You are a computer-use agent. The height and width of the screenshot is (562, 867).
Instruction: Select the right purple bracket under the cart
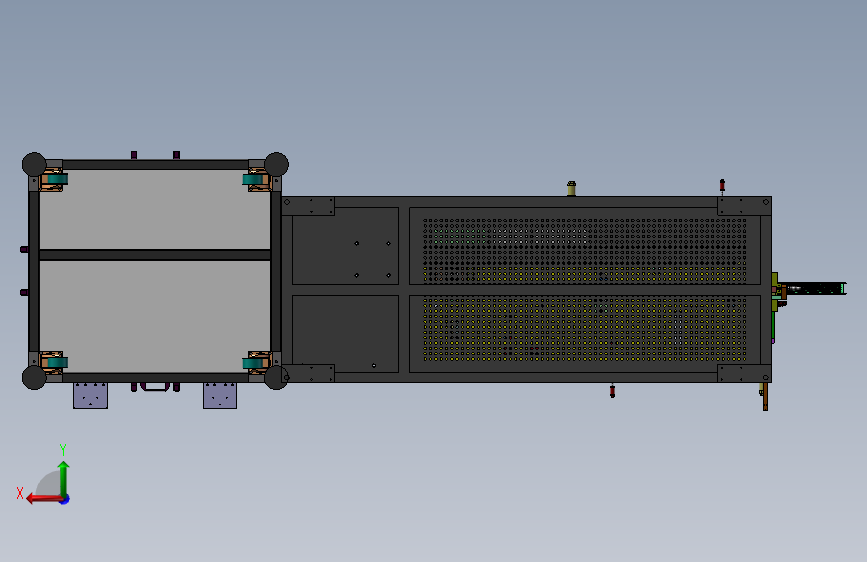point(220,396)
